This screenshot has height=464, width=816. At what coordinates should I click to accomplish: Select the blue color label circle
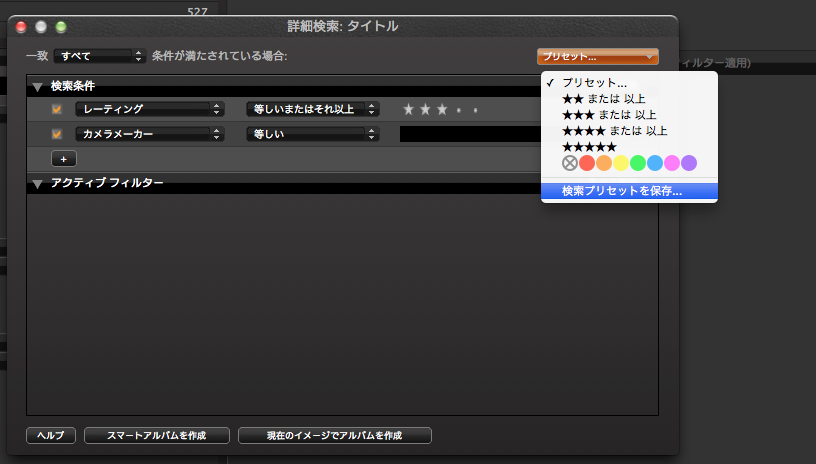(x=655, y=163)
